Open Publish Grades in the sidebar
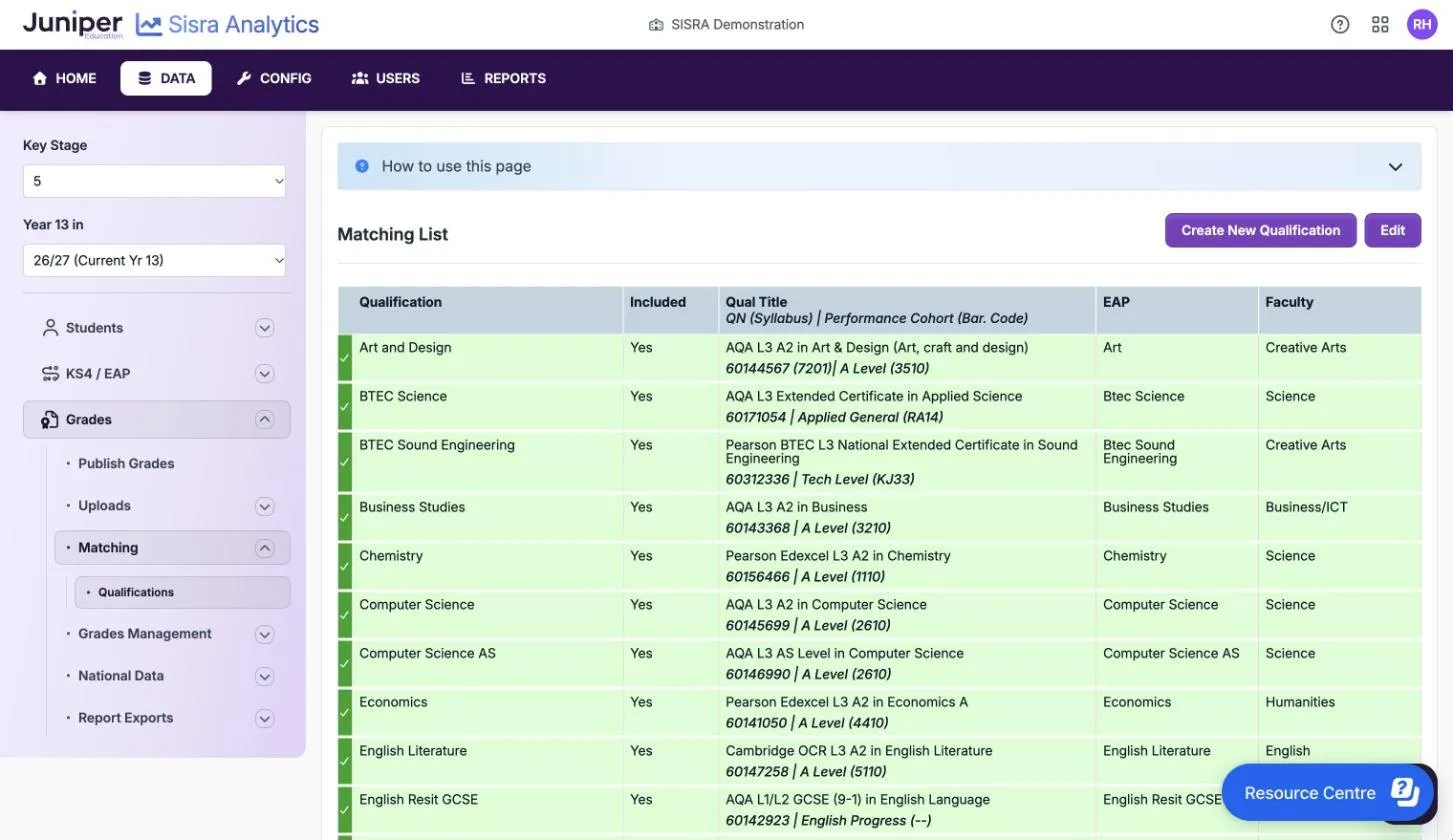This screenshot has width=1453, height=840. coord(126,464)
